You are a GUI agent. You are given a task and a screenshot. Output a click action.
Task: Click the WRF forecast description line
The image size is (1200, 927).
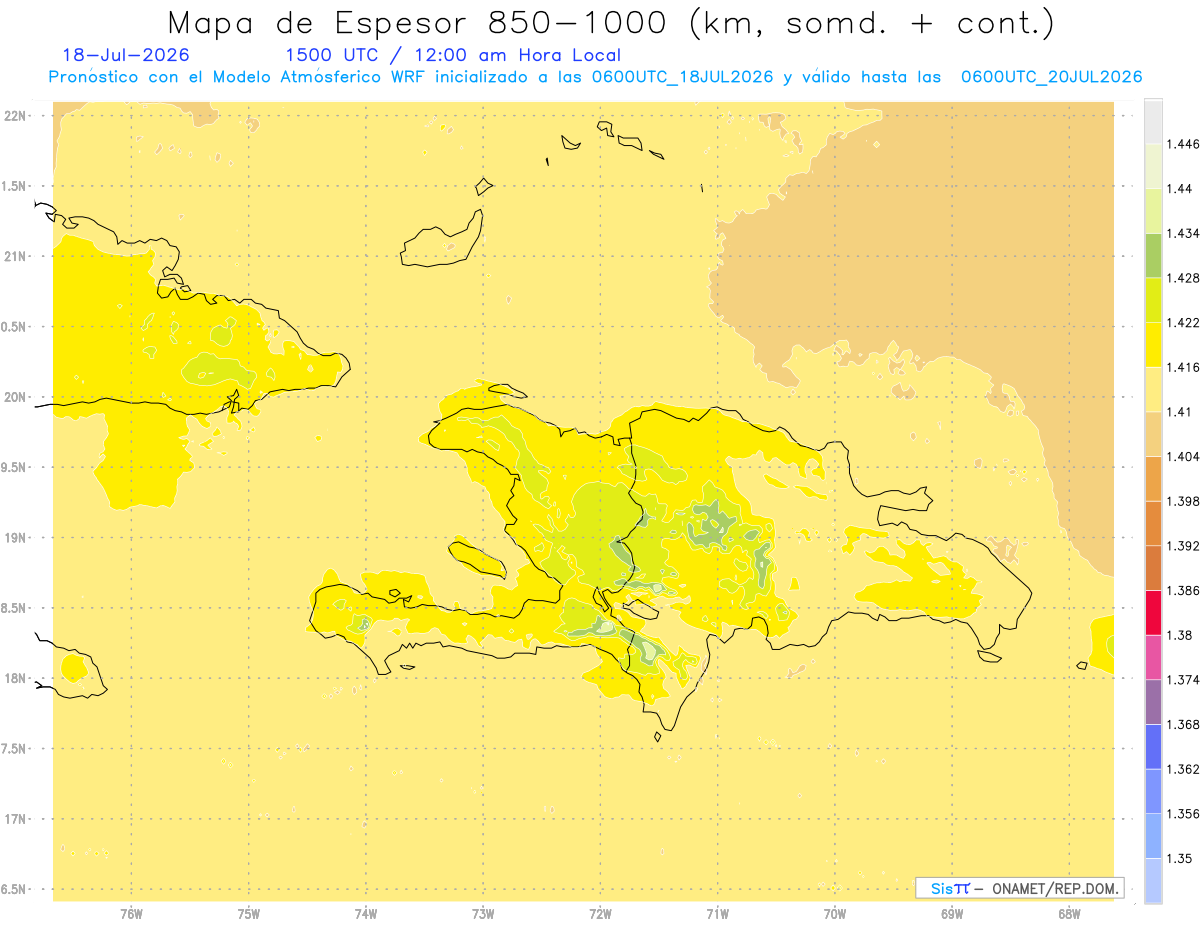point(595,77)
